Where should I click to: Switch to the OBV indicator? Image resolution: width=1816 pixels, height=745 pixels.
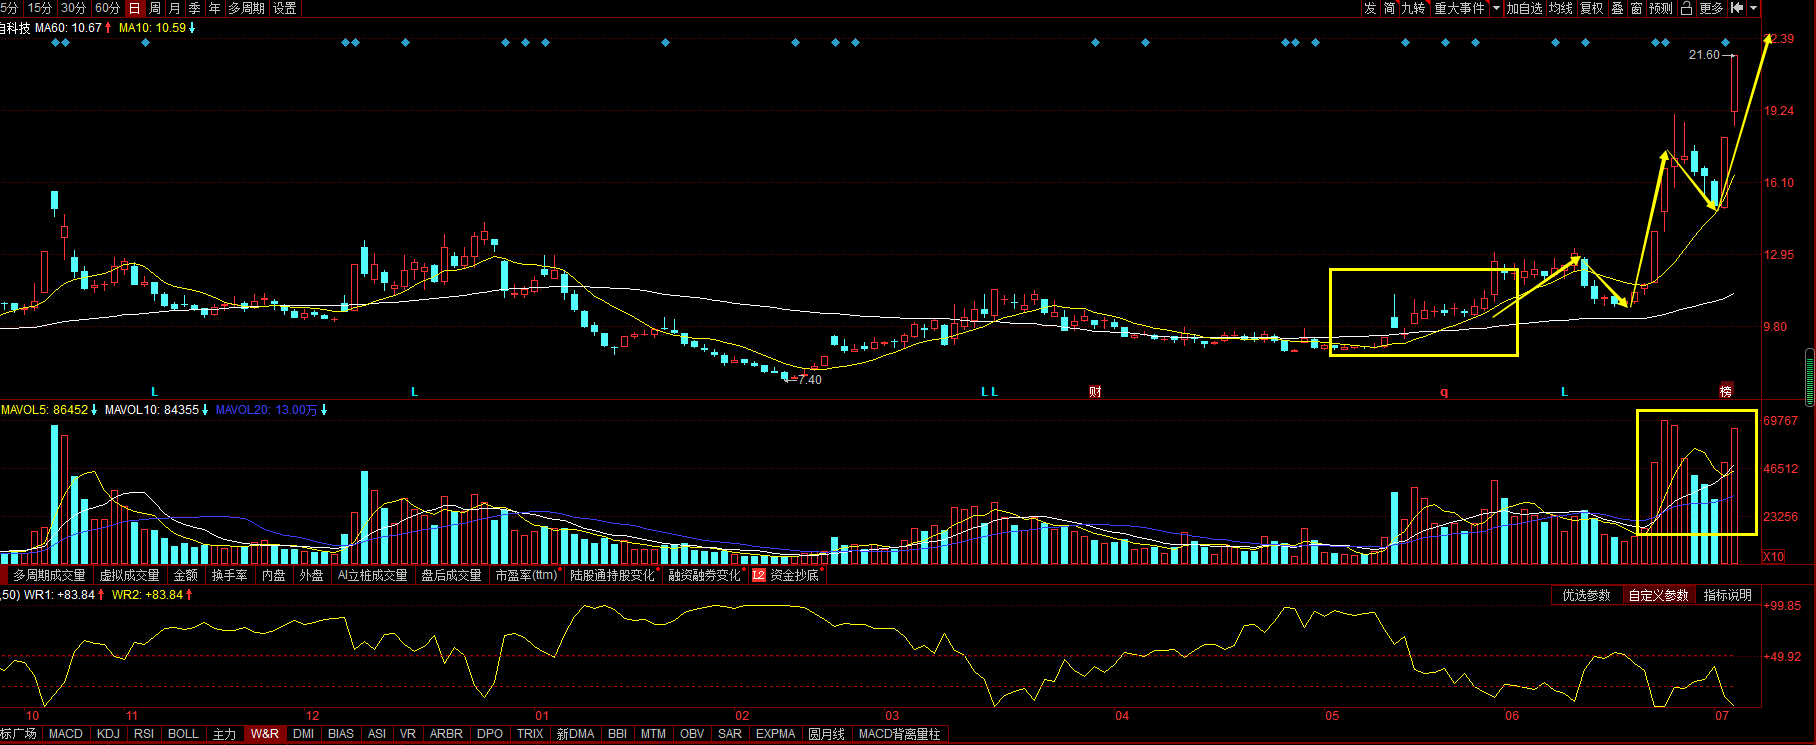click(x=692, y=734)
